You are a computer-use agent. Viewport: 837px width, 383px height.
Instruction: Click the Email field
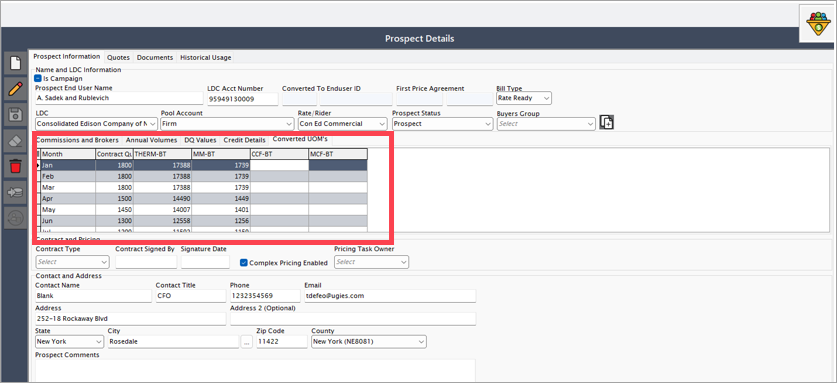click(390, 296)
